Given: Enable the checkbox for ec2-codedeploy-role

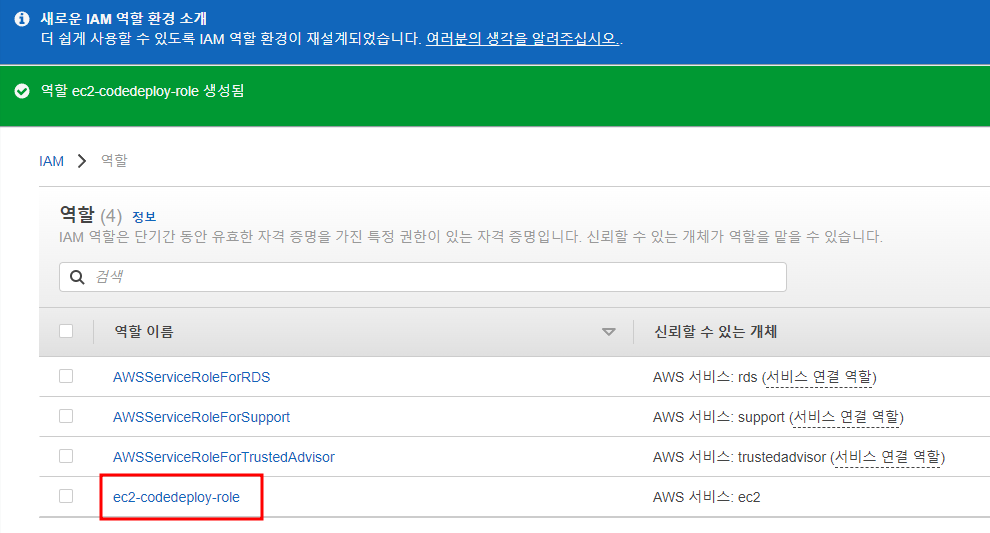Looking at the screenshot, I should pos(66,496).
